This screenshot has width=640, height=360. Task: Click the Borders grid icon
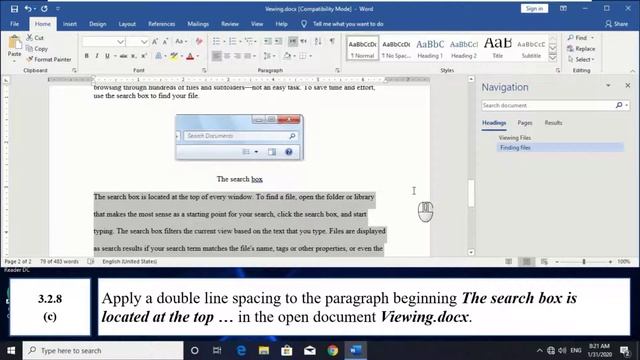tap(302, 56)
